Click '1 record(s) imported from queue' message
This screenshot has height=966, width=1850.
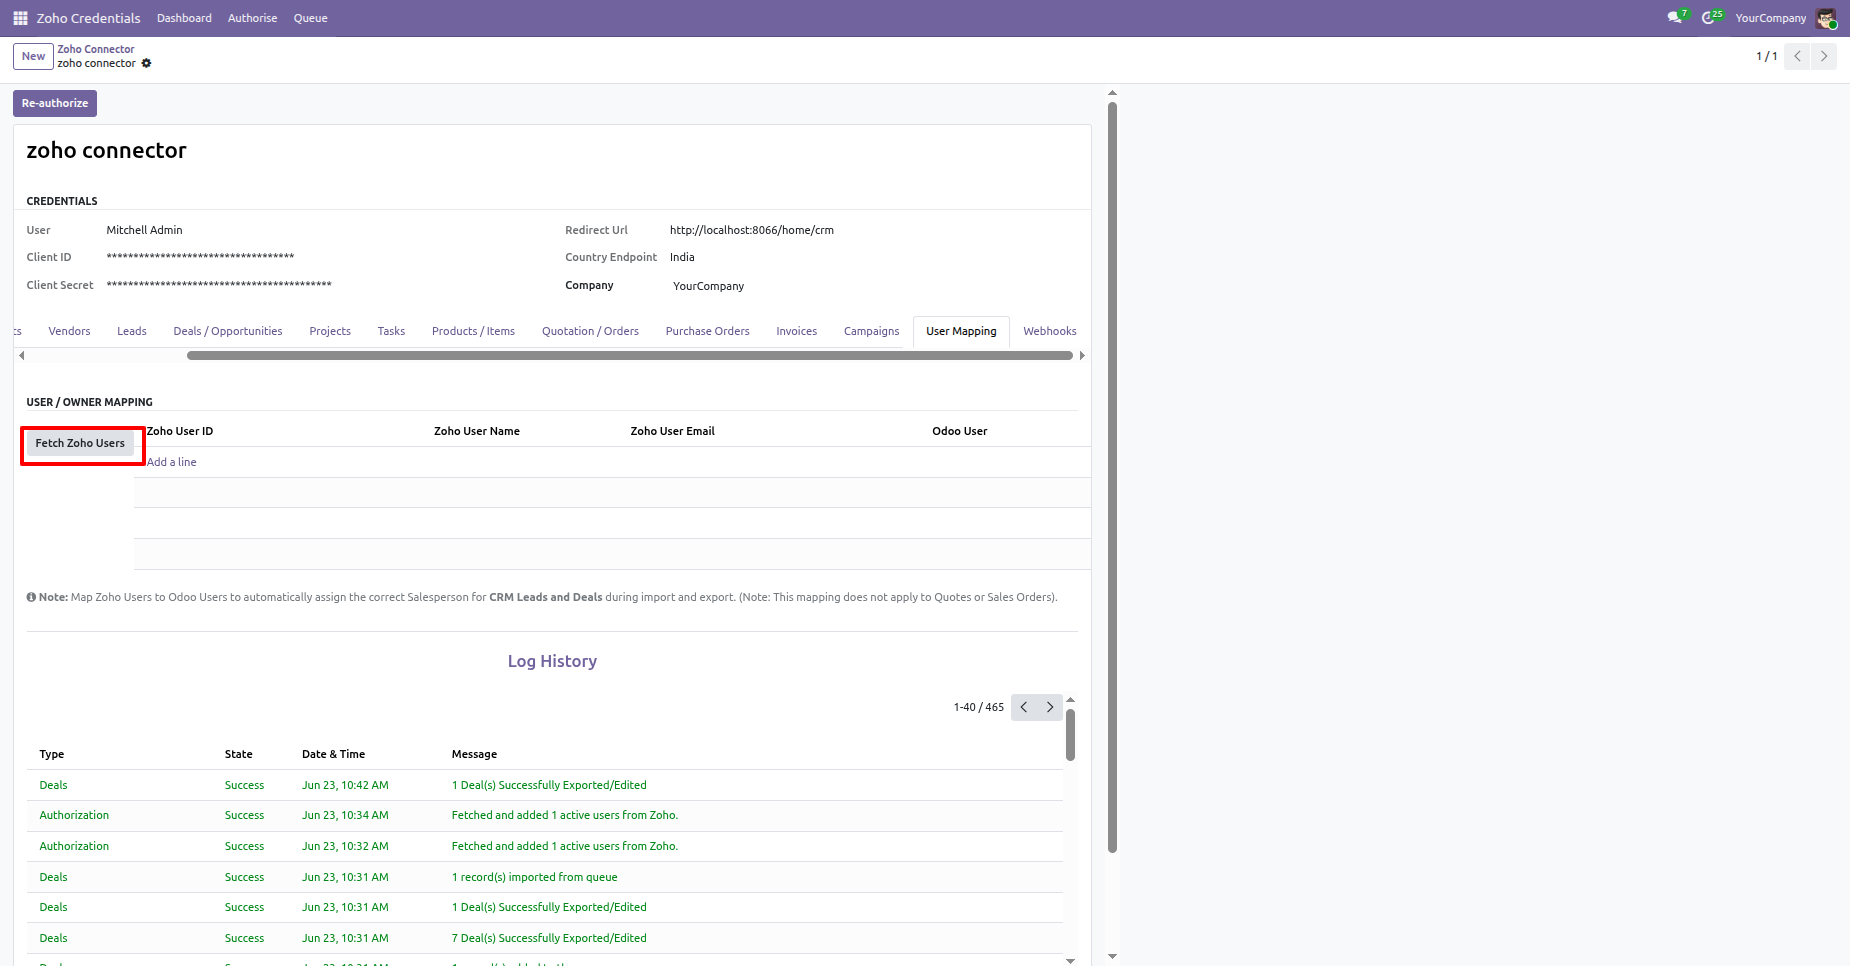pos(534,877)
